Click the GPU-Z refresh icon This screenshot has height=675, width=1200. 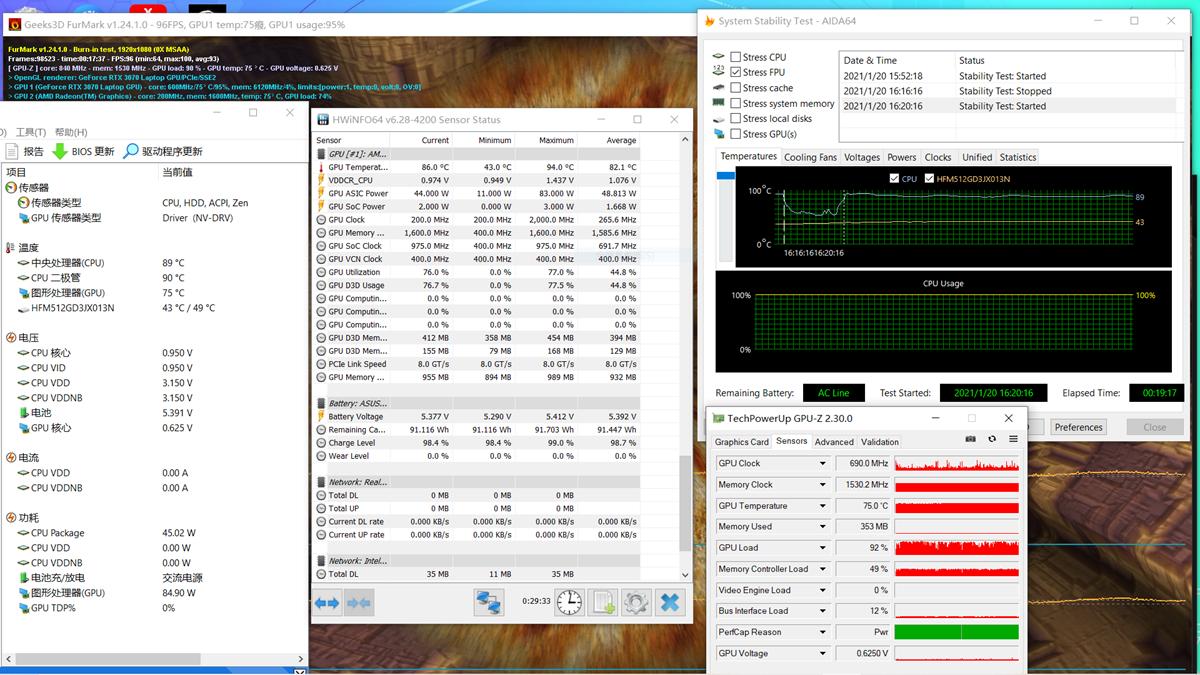point(991,438)
